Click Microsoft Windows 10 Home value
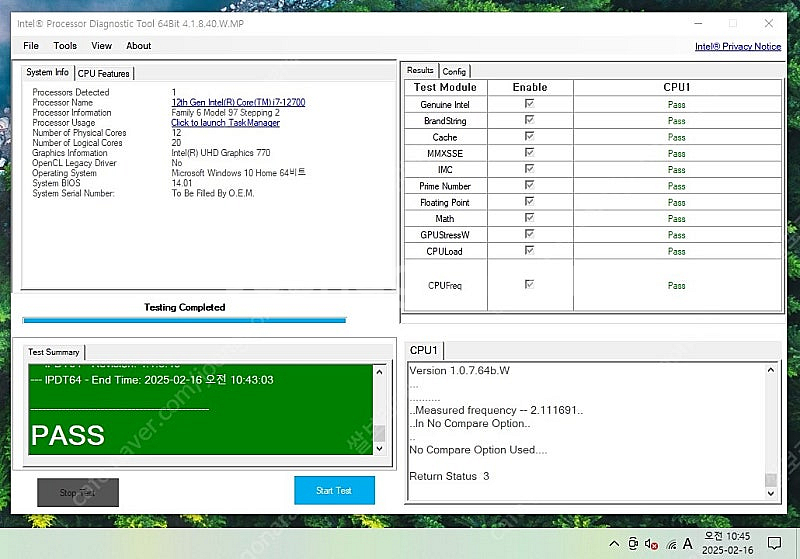This screenshot has width=800, height=559. (238, 173)
